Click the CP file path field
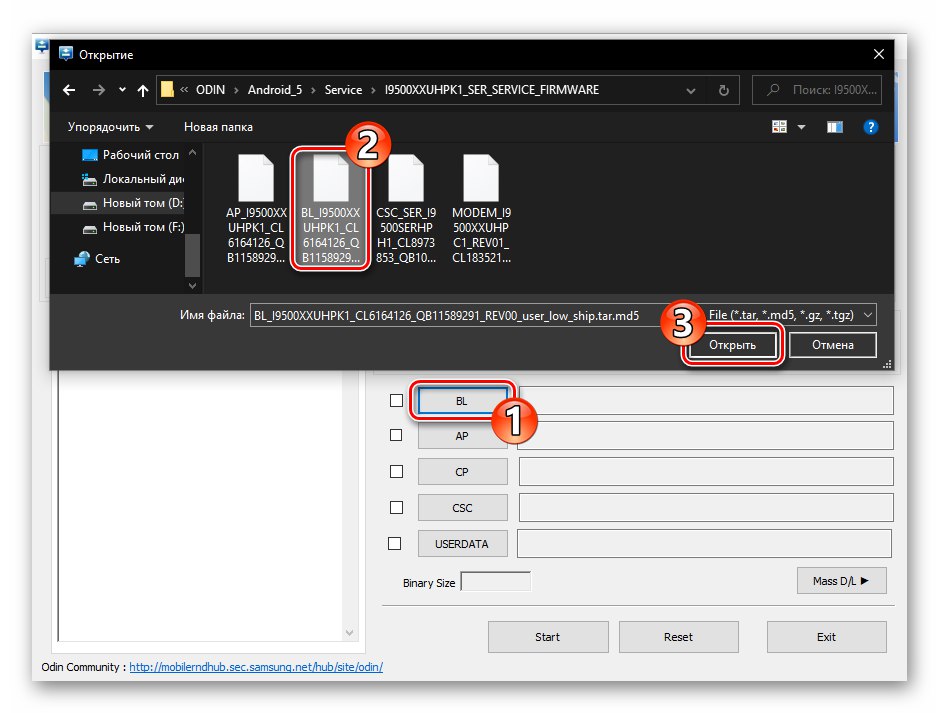The width and height of the screenshot is (939, 713). (706, 472)
